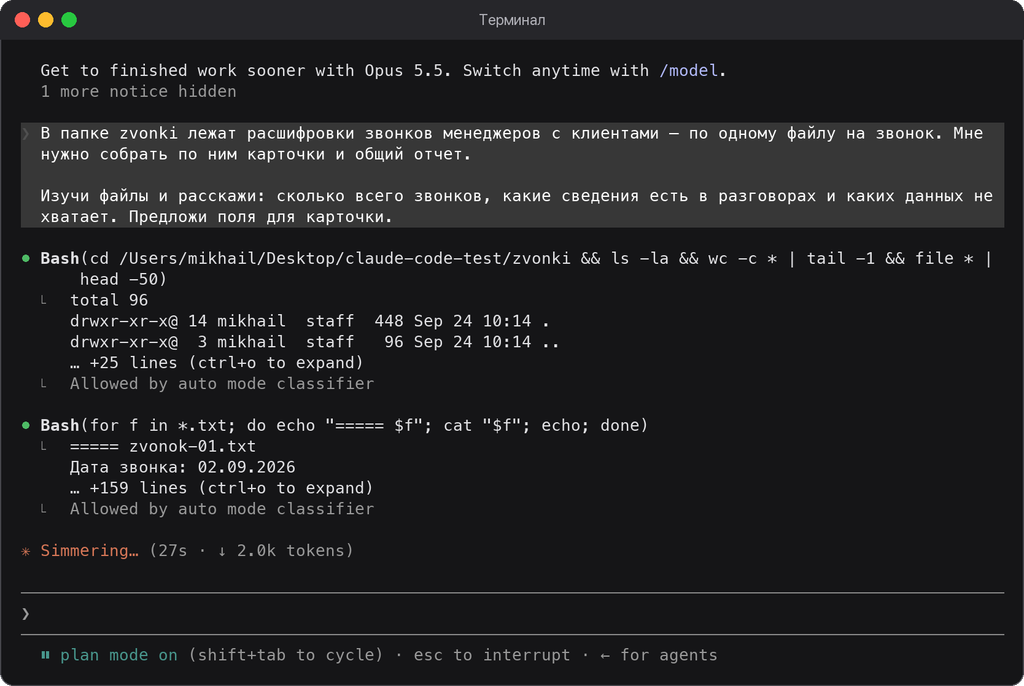
Task: Click the "(shift+tab to cycle)" hint
Action: pyautogui.click(x=285, y=655)
